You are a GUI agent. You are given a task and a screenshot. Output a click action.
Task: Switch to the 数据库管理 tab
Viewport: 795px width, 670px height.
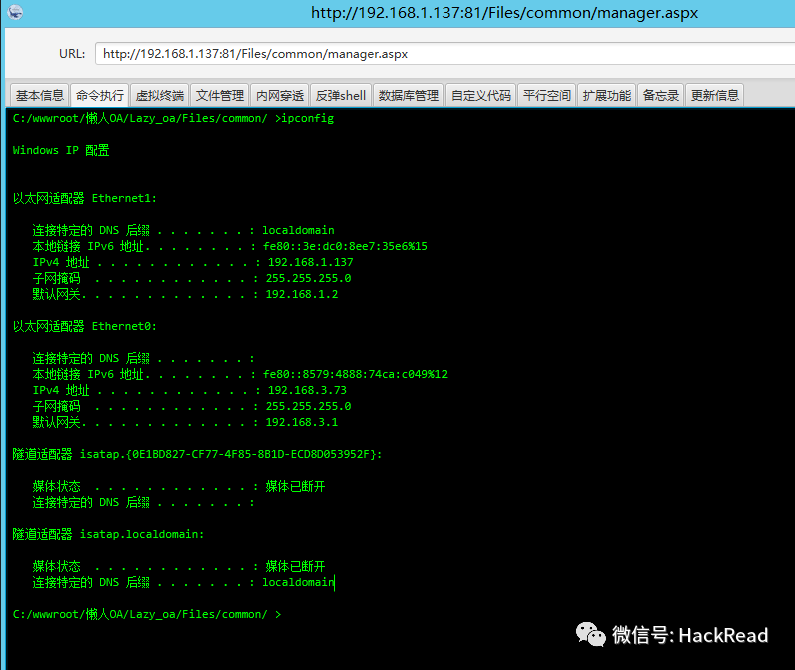[409, 95]
